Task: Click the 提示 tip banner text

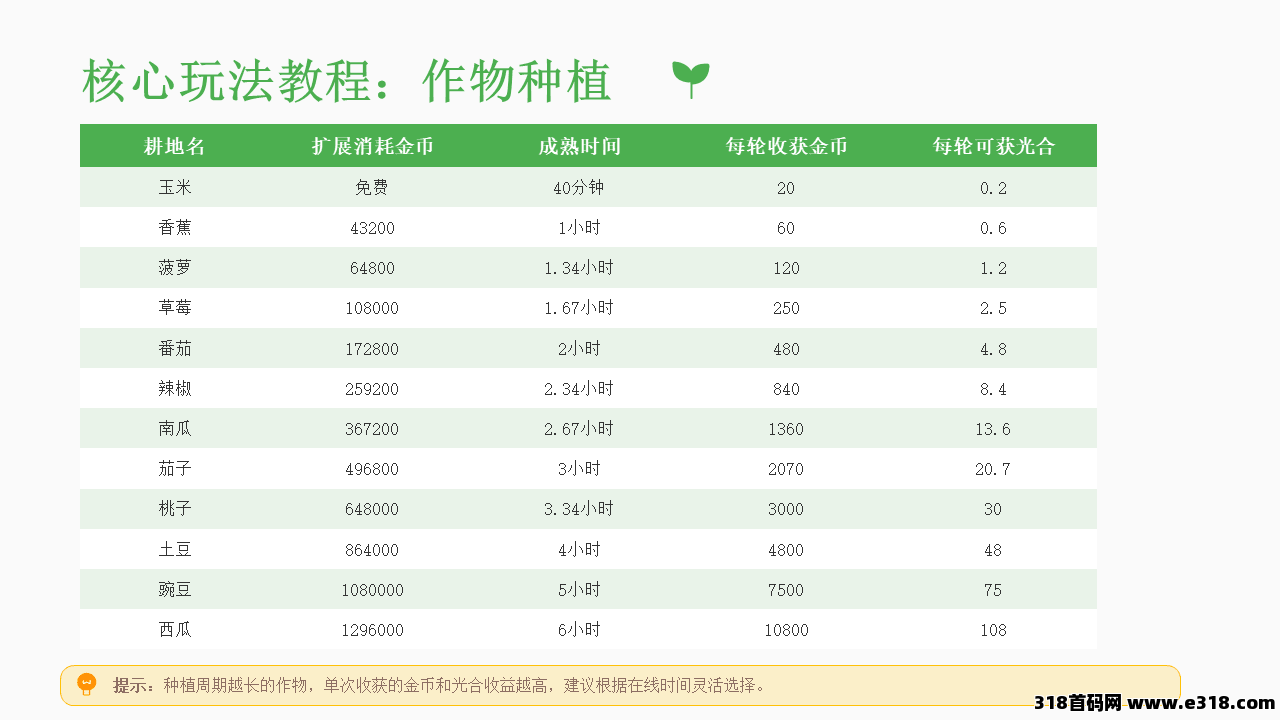Action: [440, 685]
